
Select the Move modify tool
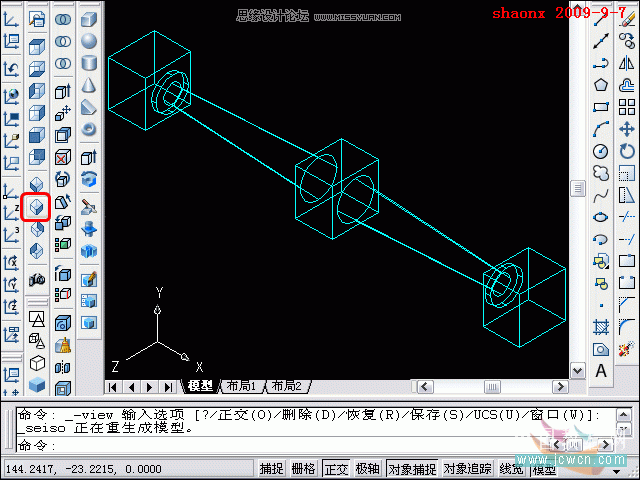(x=627, y=129)
